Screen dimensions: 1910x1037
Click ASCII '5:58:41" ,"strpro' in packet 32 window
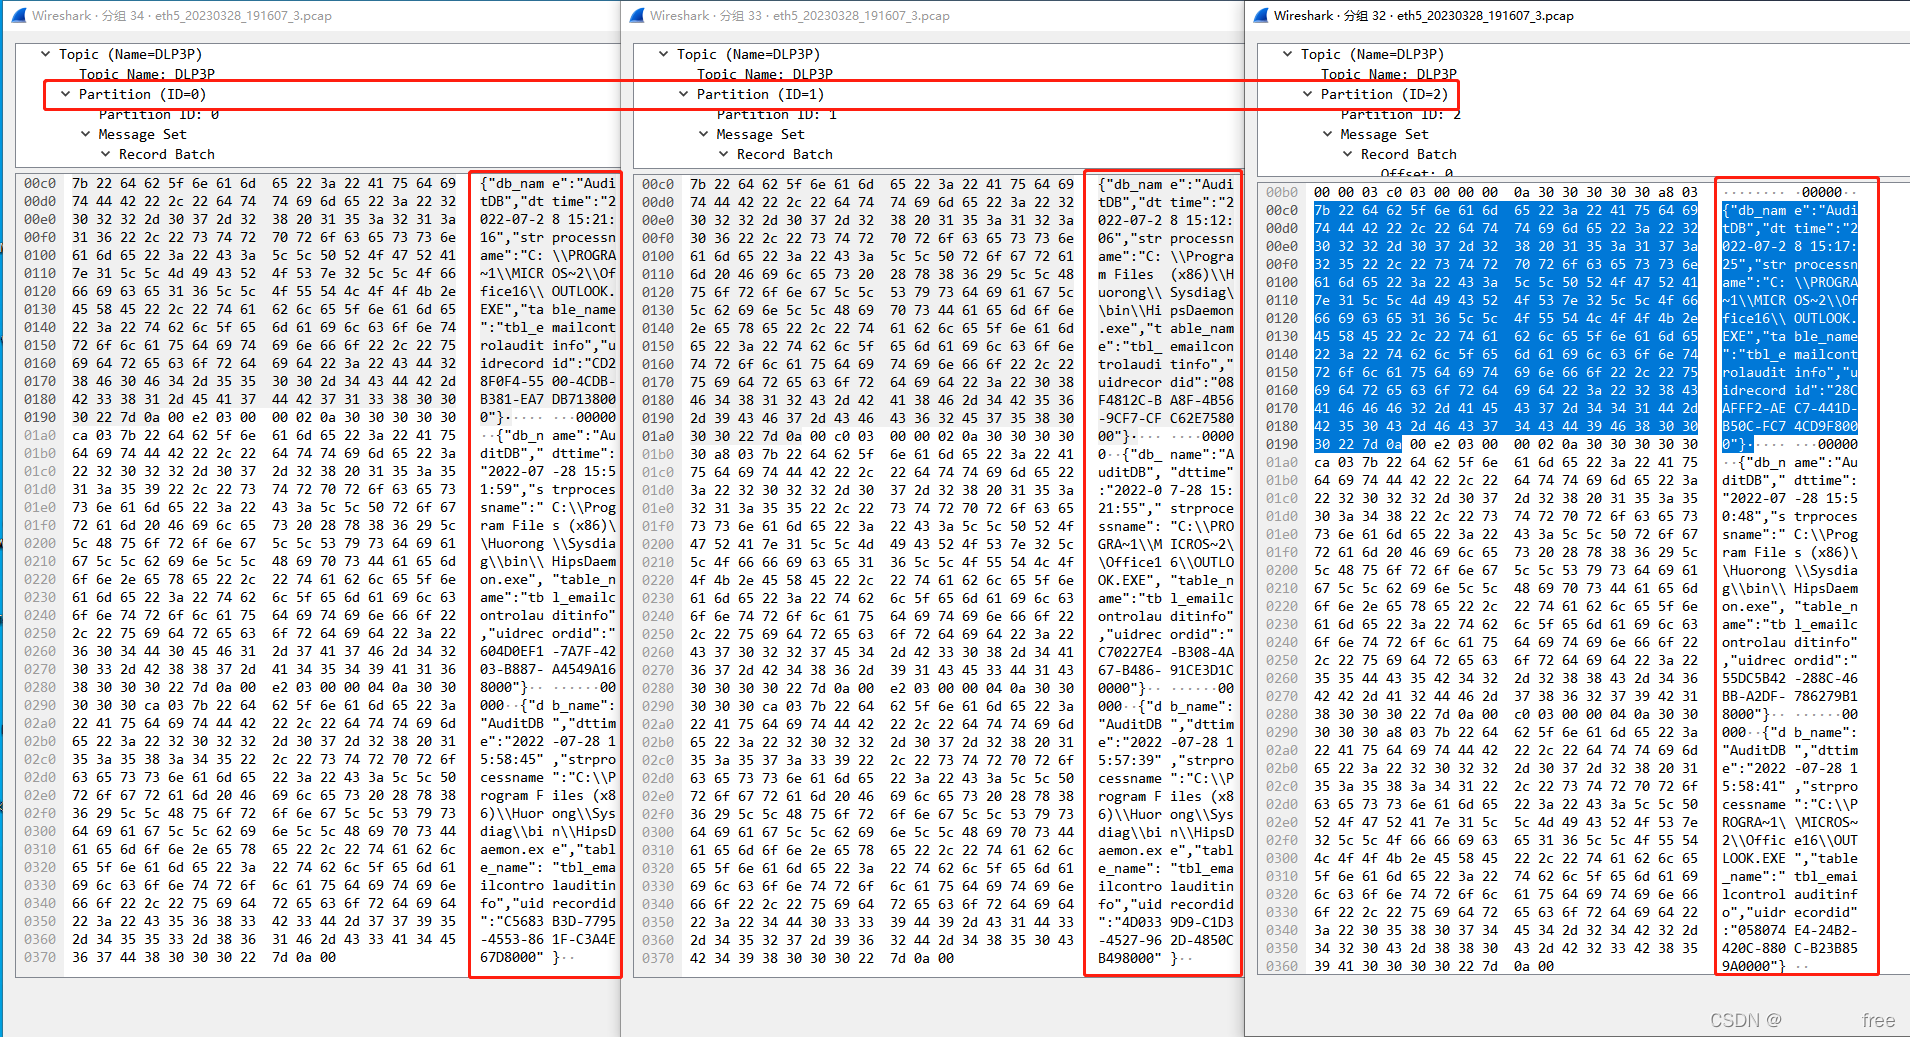[1790, 786]
